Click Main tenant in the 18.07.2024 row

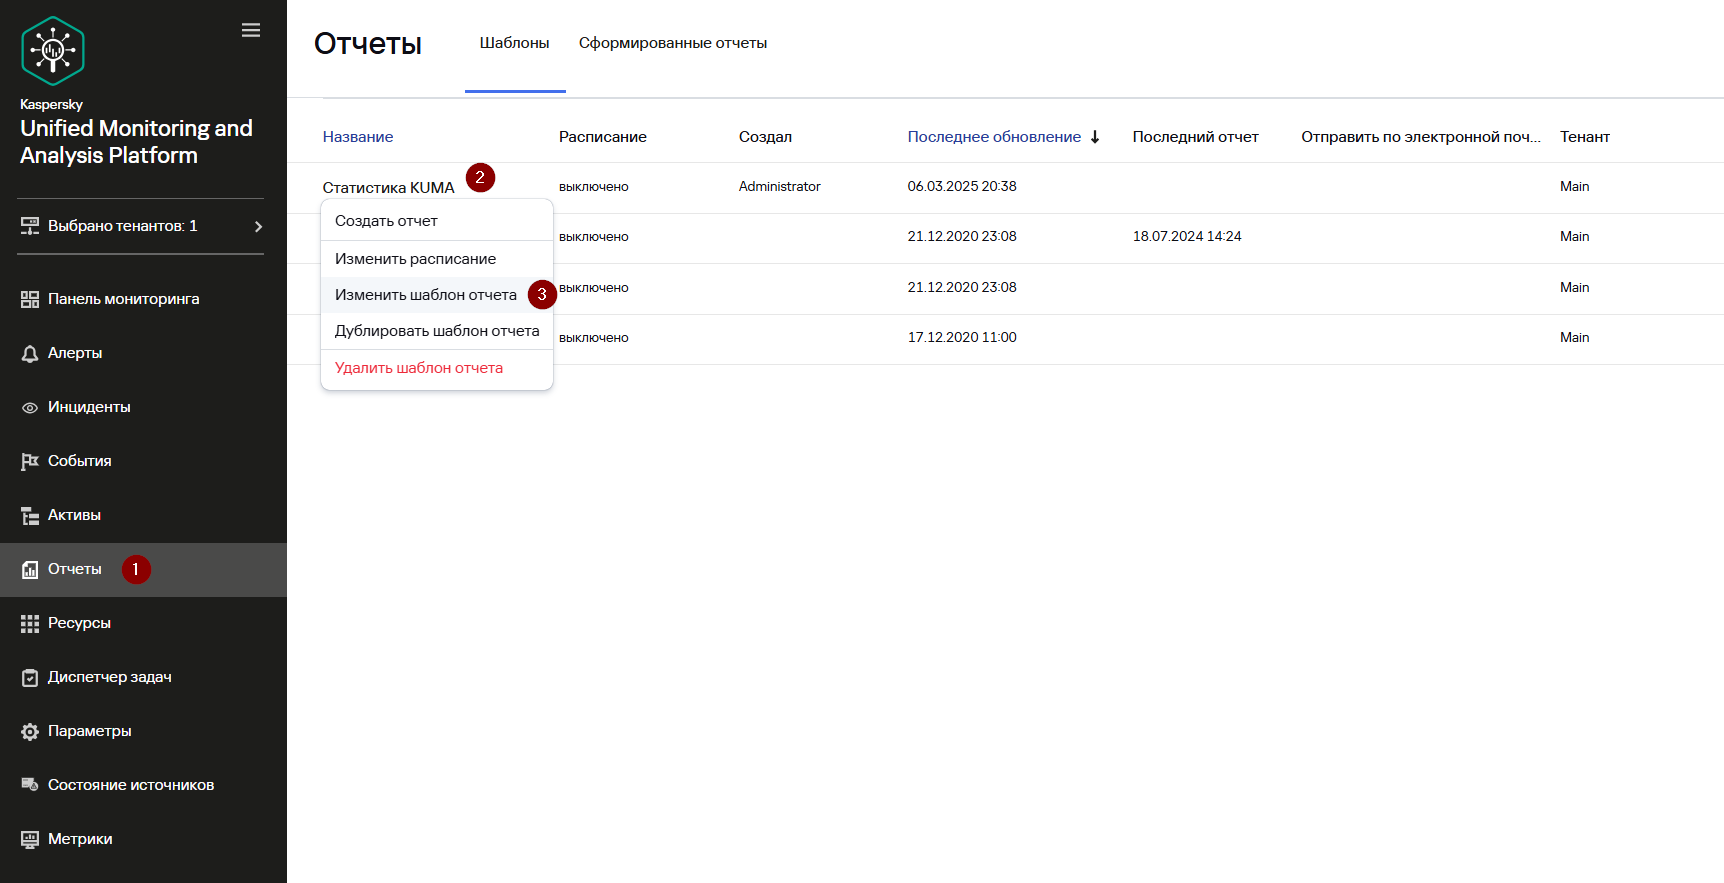[1574, 237]
